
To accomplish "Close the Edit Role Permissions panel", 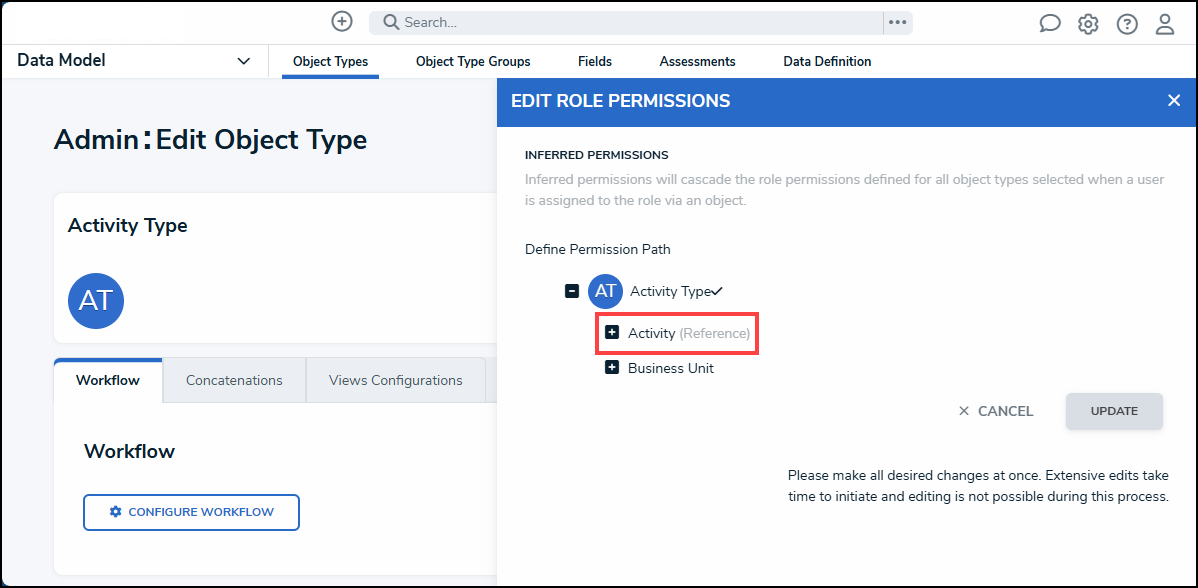I will (x=1174, y=100).
